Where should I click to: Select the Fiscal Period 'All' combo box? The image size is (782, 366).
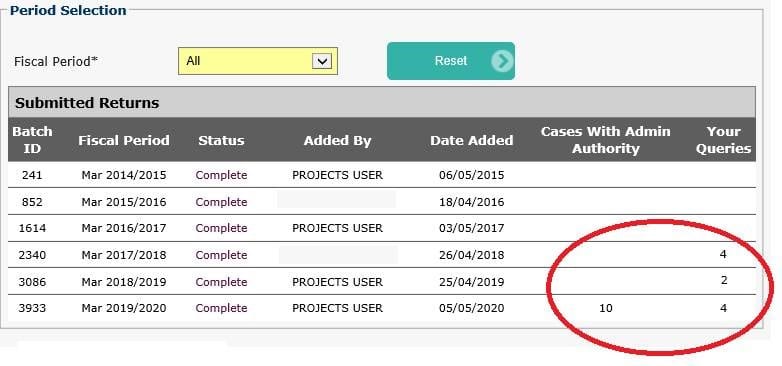[x=258, y=61]
